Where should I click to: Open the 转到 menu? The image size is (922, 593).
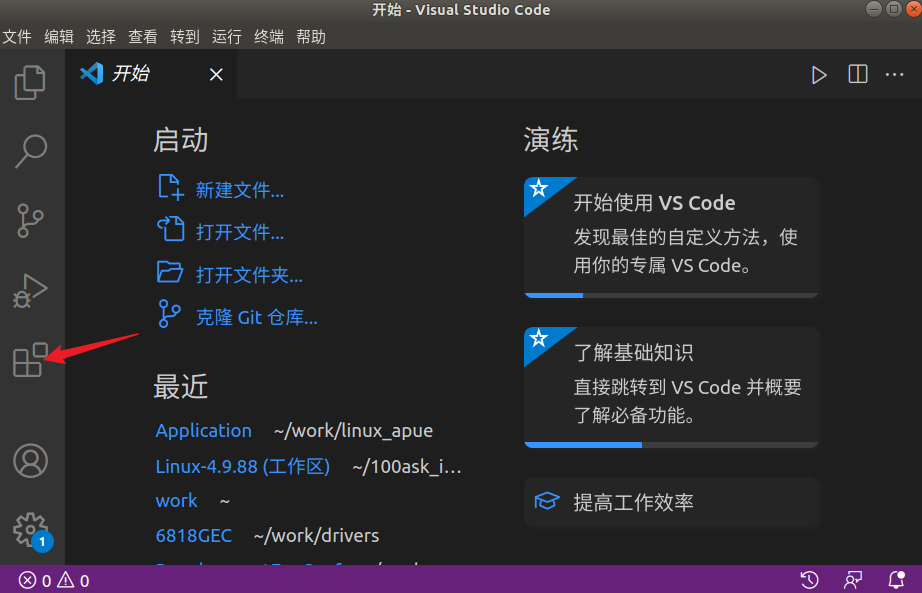coord(185,37)
